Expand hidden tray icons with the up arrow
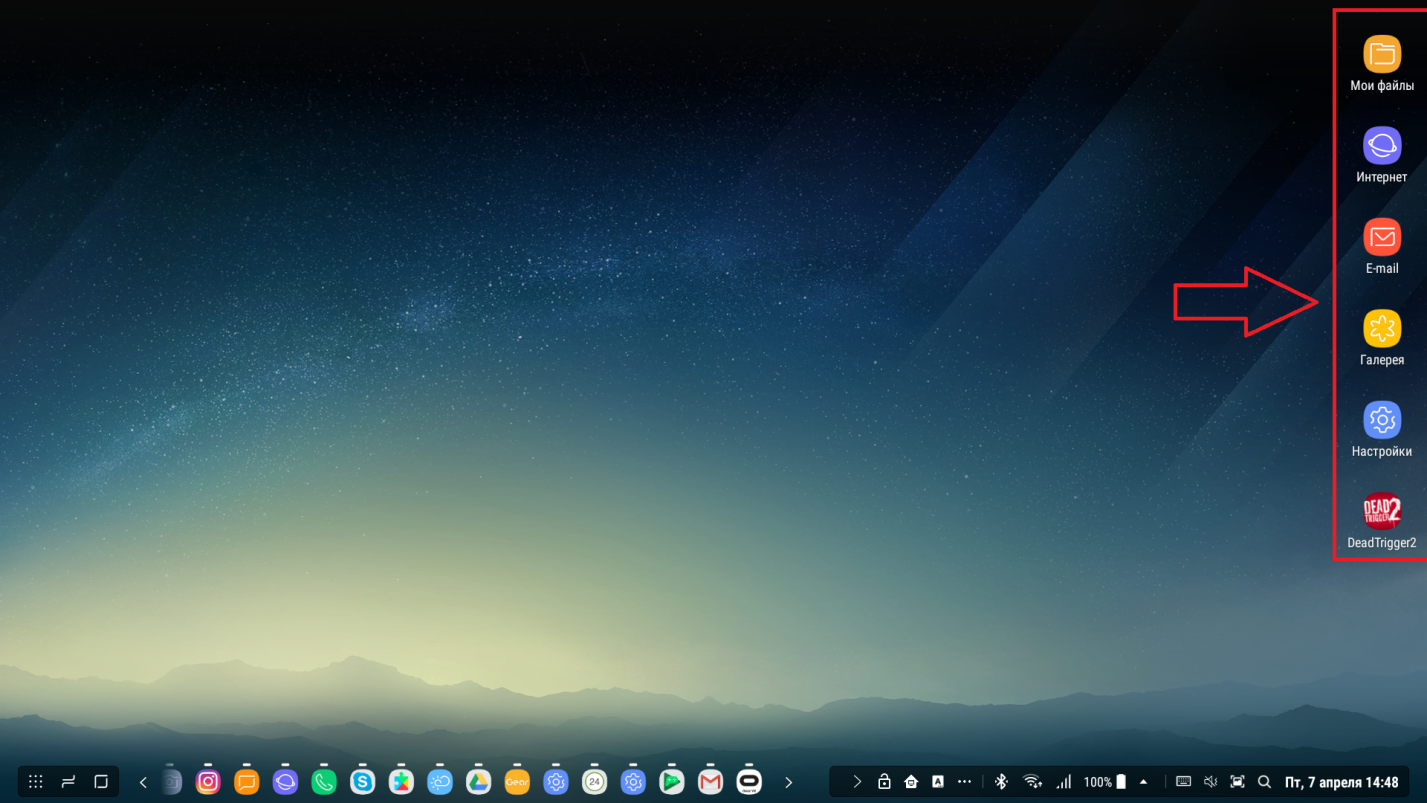1427x803 pixels. pyautogui.click(x=1144, y=782)
